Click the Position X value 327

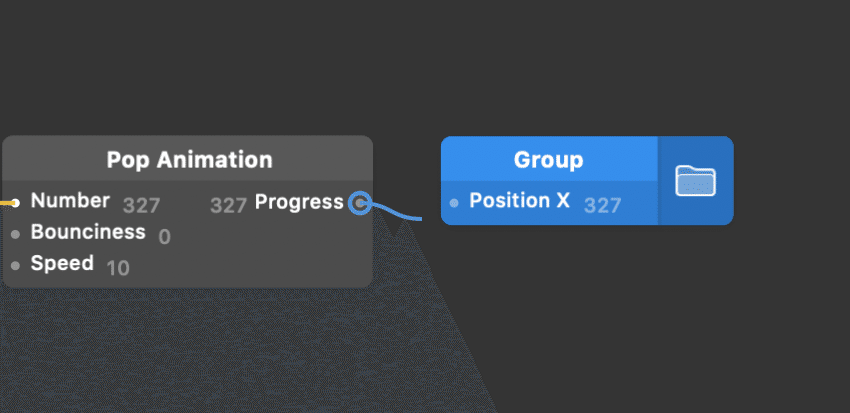tap(602, 206)
